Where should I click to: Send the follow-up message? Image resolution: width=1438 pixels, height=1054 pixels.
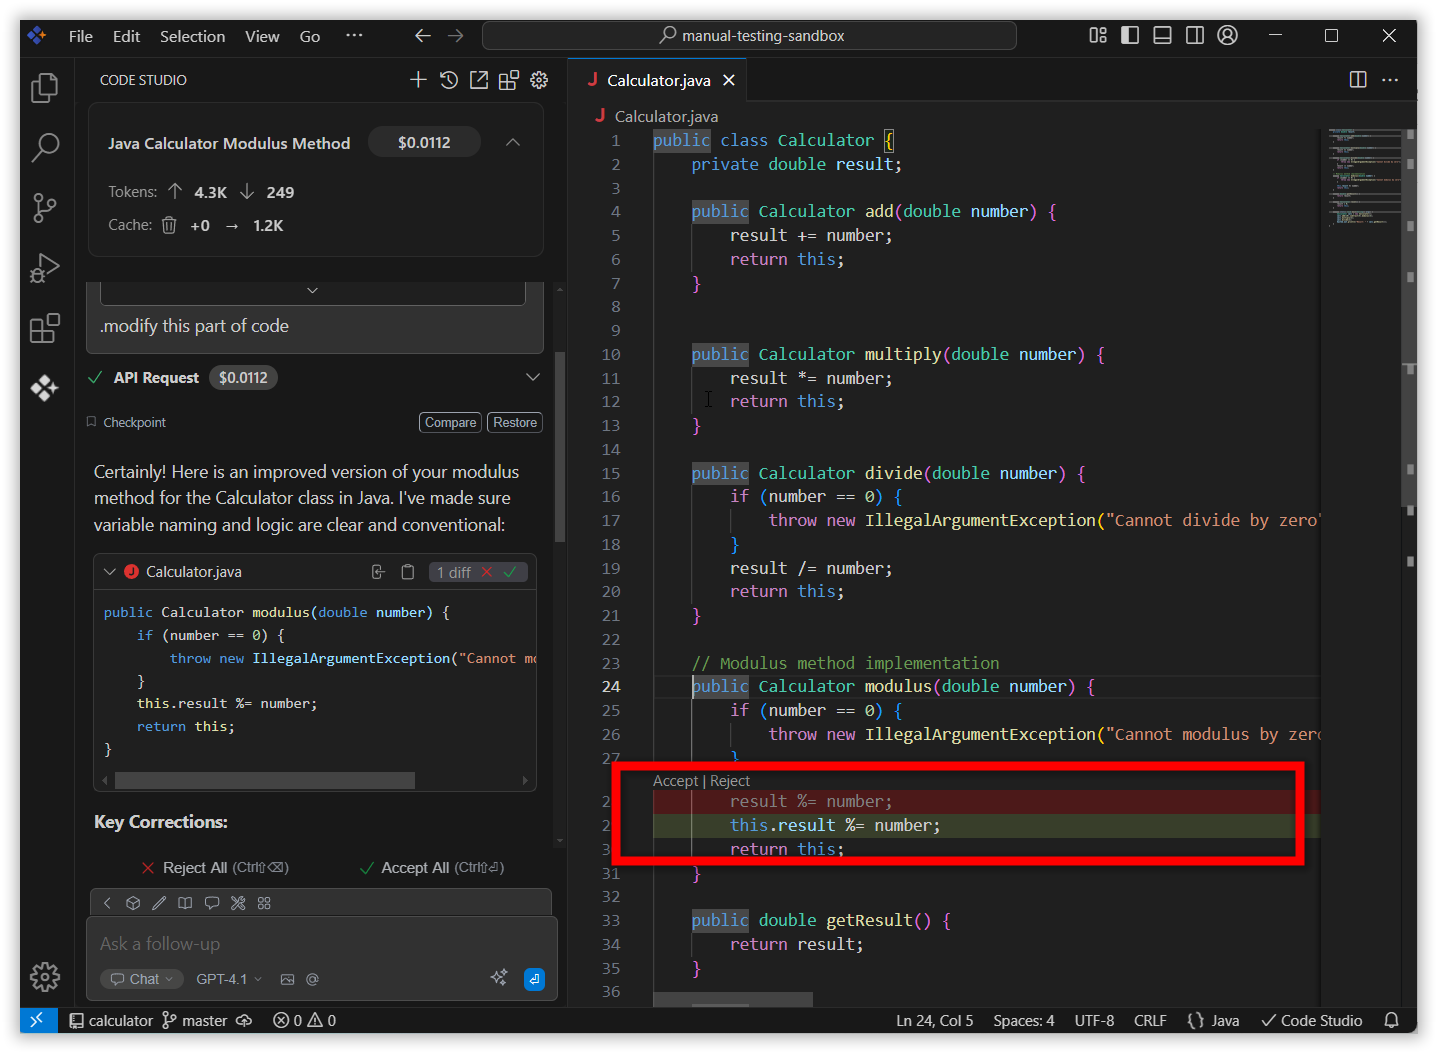[x=535, y=979]
